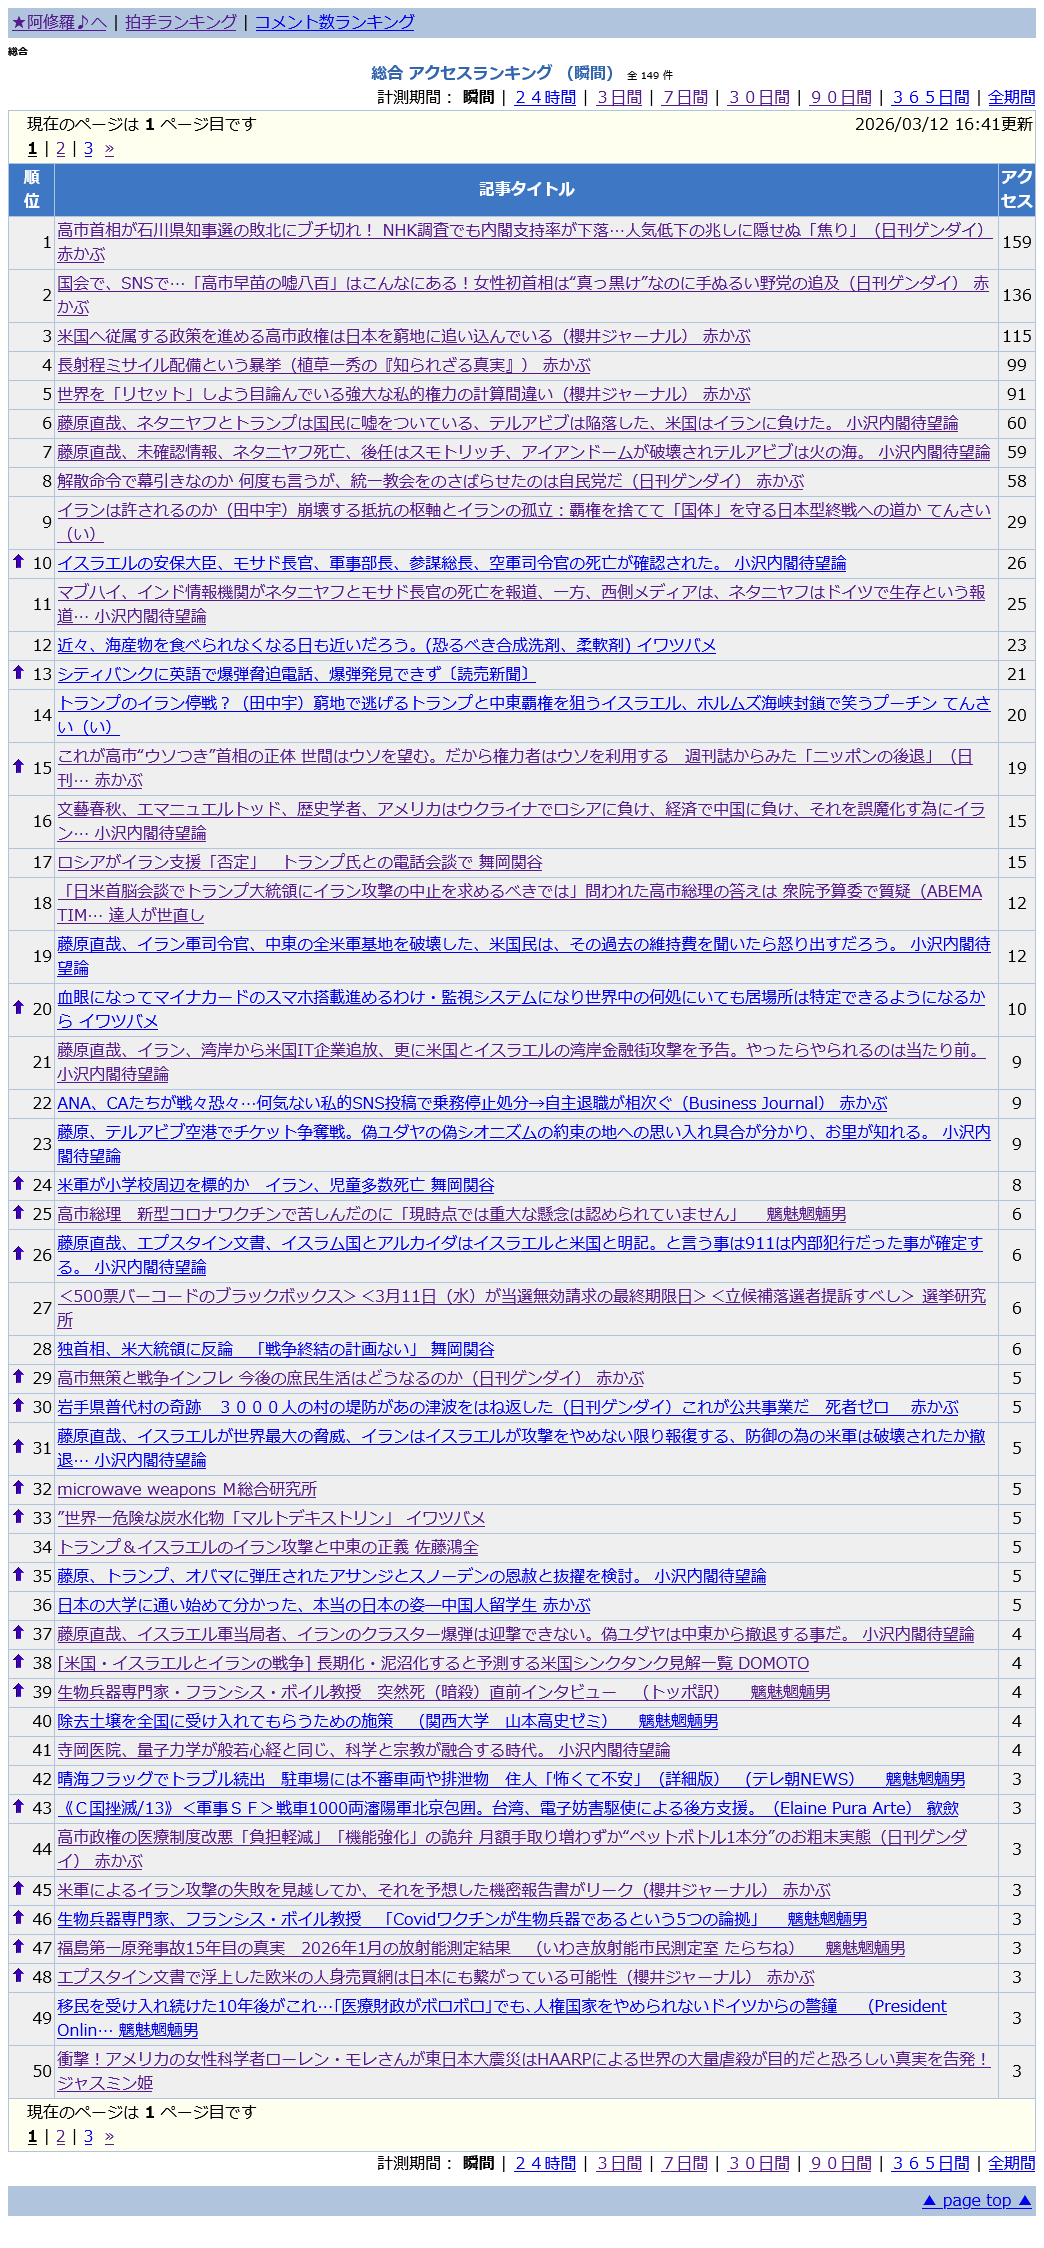Select 365日間 period in bottom bar
This screenshot has height=2248, width=1044.
click(x=930, y=2163)
